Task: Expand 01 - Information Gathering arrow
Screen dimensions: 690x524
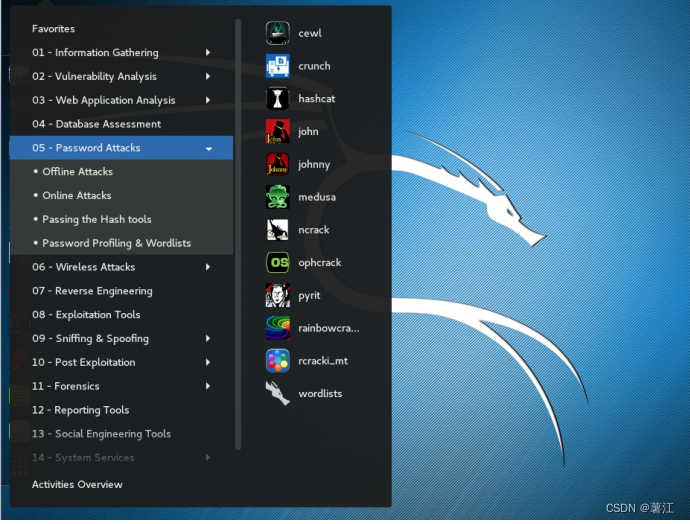Action: tap(208, 52)
